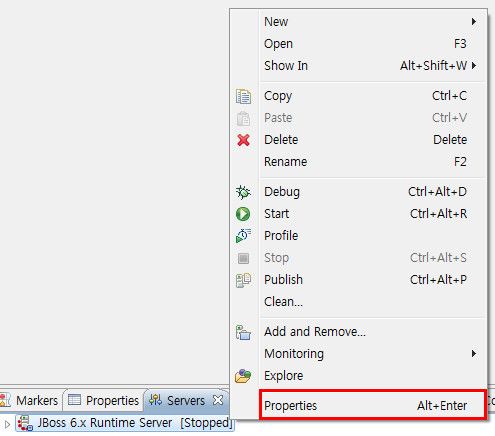This screenshot has height=436, width=495.
Task: Expand the New submenu arrow
Action: [x=474, y=22]
